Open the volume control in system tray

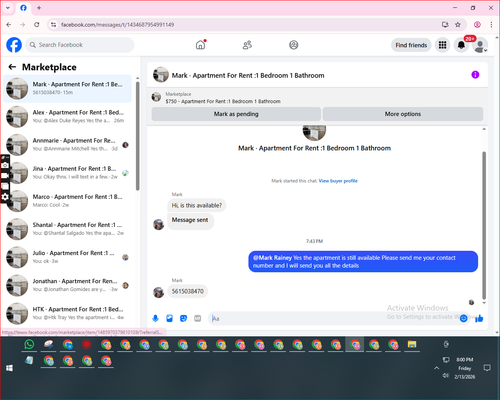point(446,376)
